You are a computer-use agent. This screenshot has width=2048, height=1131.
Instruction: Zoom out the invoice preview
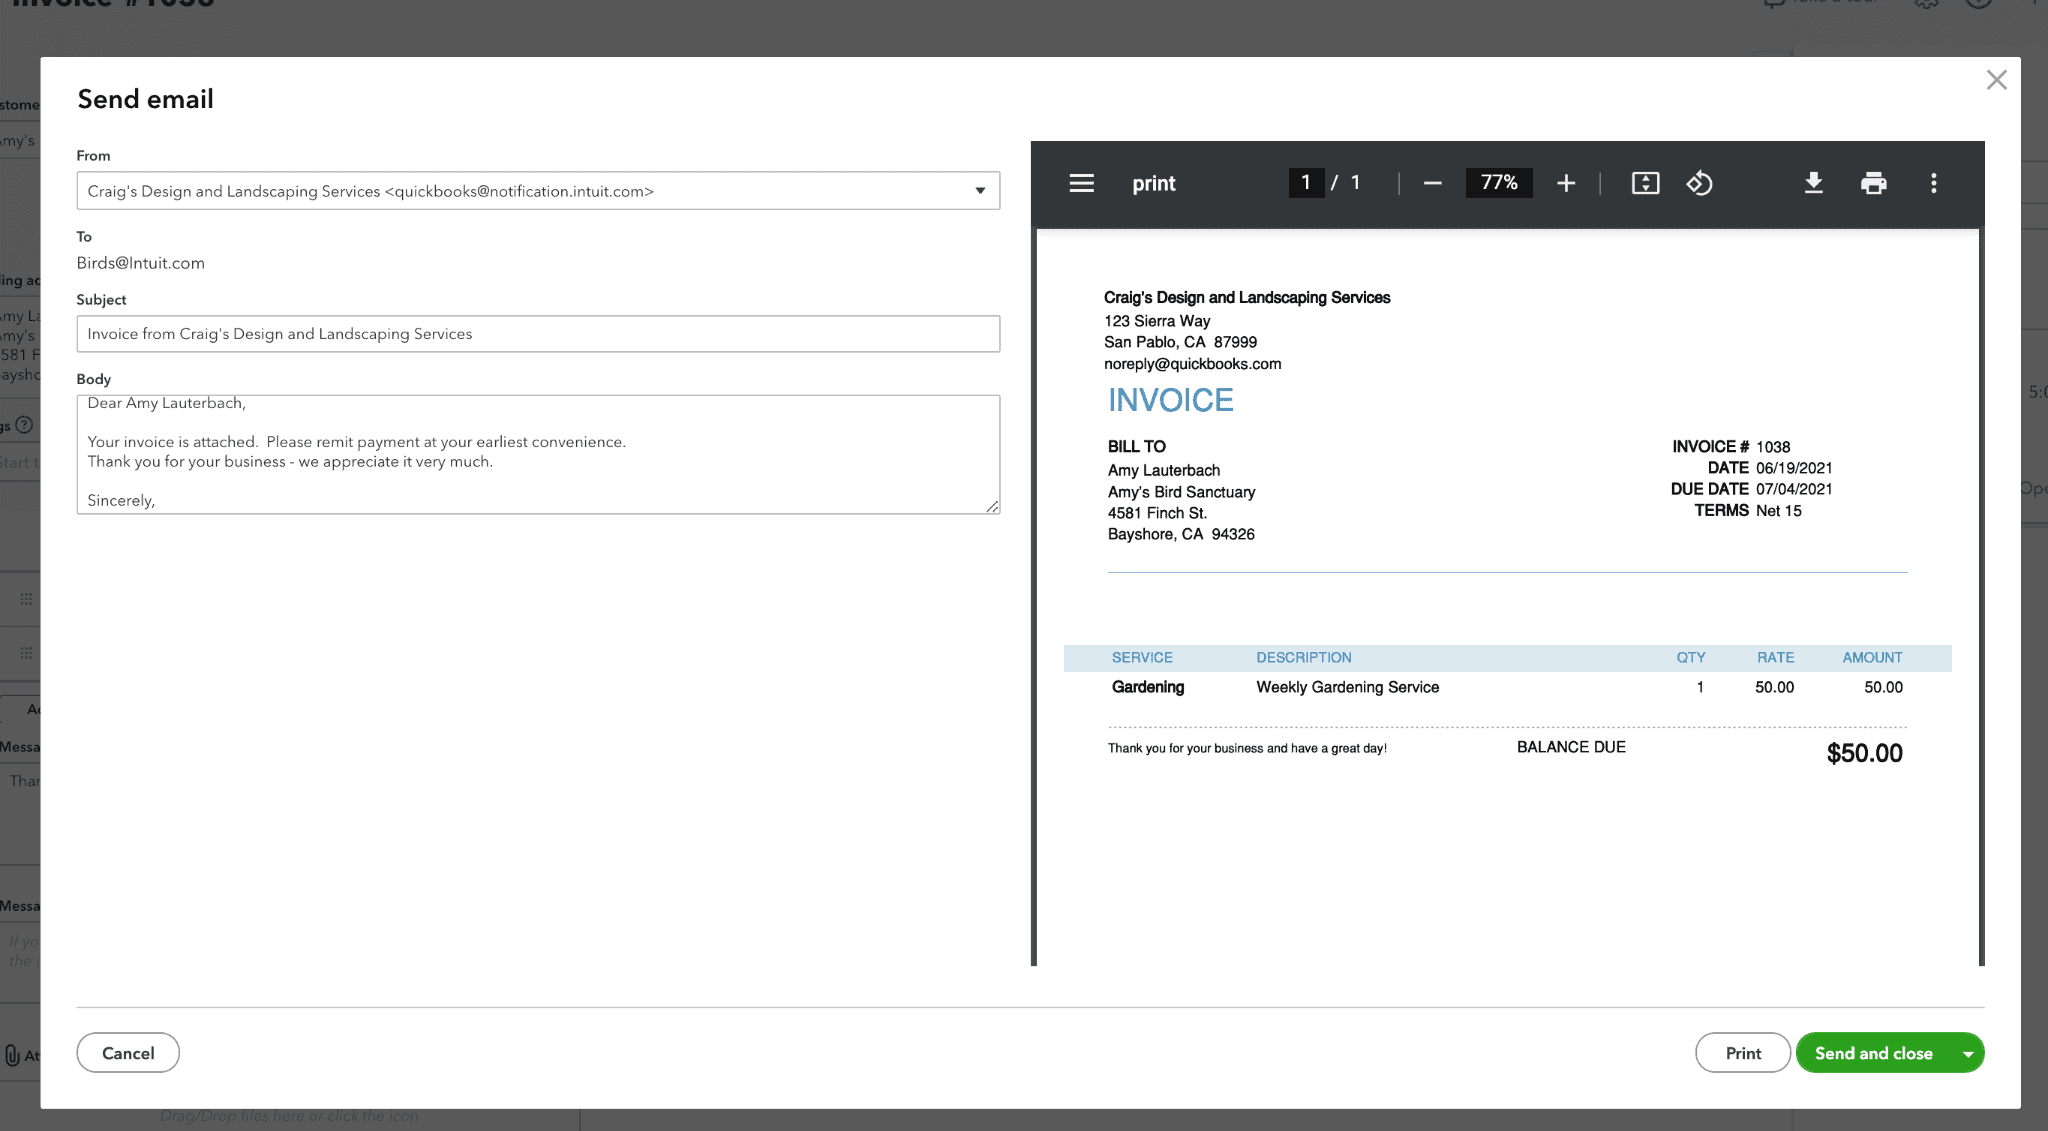(1432, 183)
